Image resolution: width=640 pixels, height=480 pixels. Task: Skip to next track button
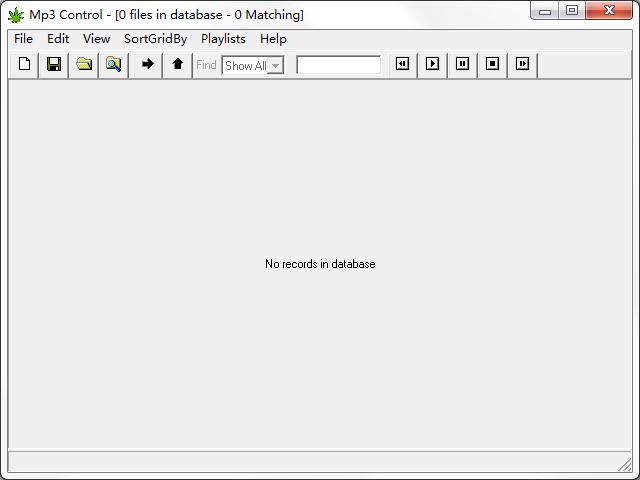(522, 64)
